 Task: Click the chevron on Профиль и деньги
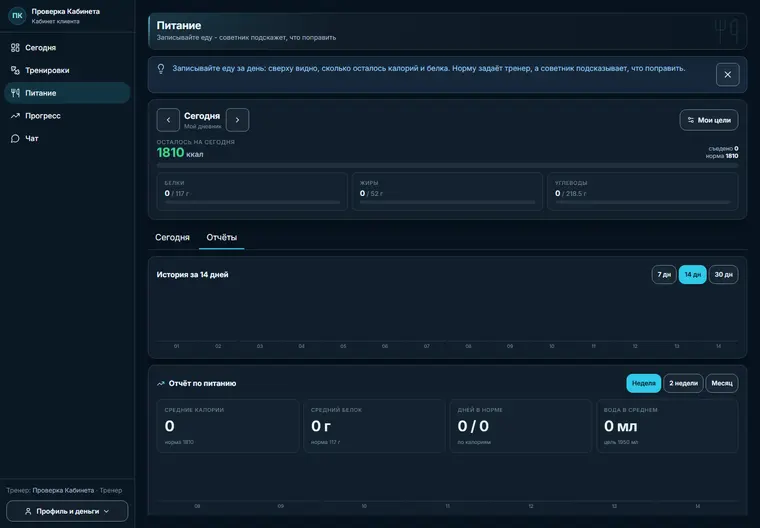click(107, 511)
